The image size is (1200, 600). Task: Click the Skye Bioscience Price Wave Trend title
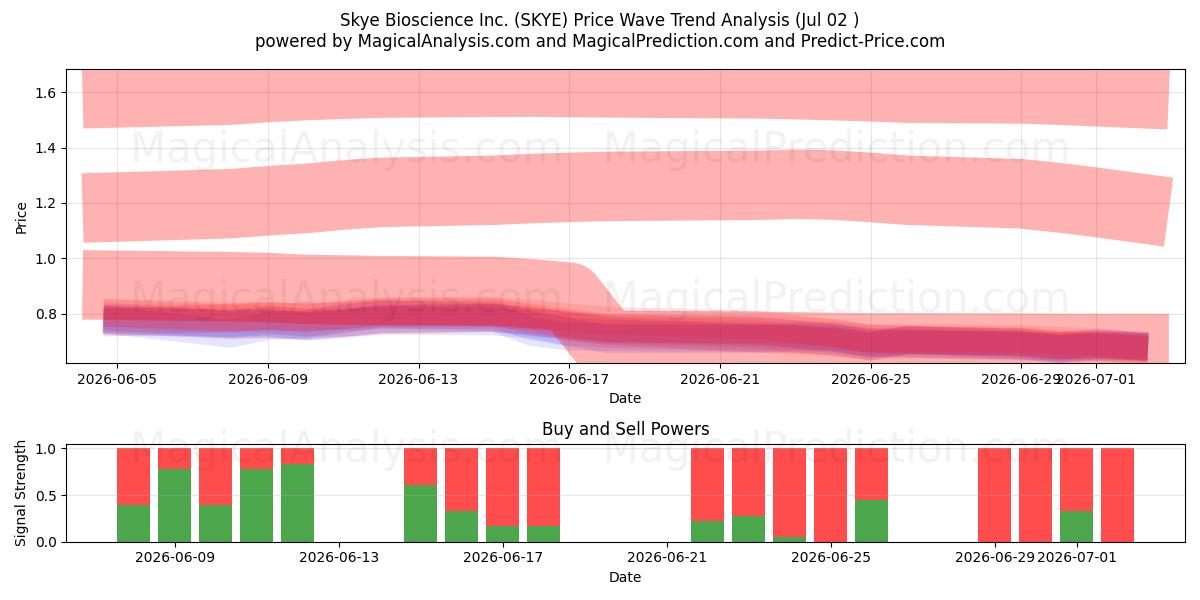tap(600, 19)
